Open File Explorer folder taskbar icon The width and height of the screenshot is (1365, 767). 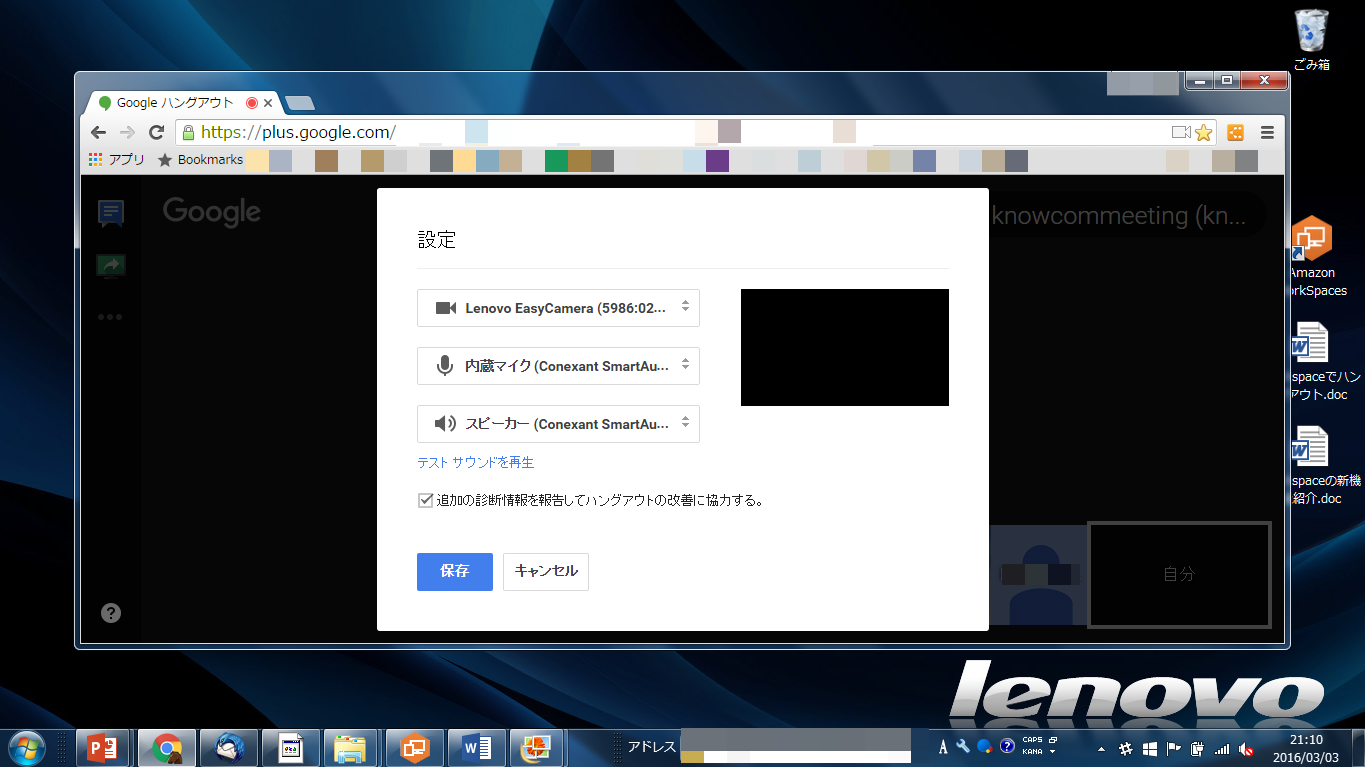click(352, 747)
